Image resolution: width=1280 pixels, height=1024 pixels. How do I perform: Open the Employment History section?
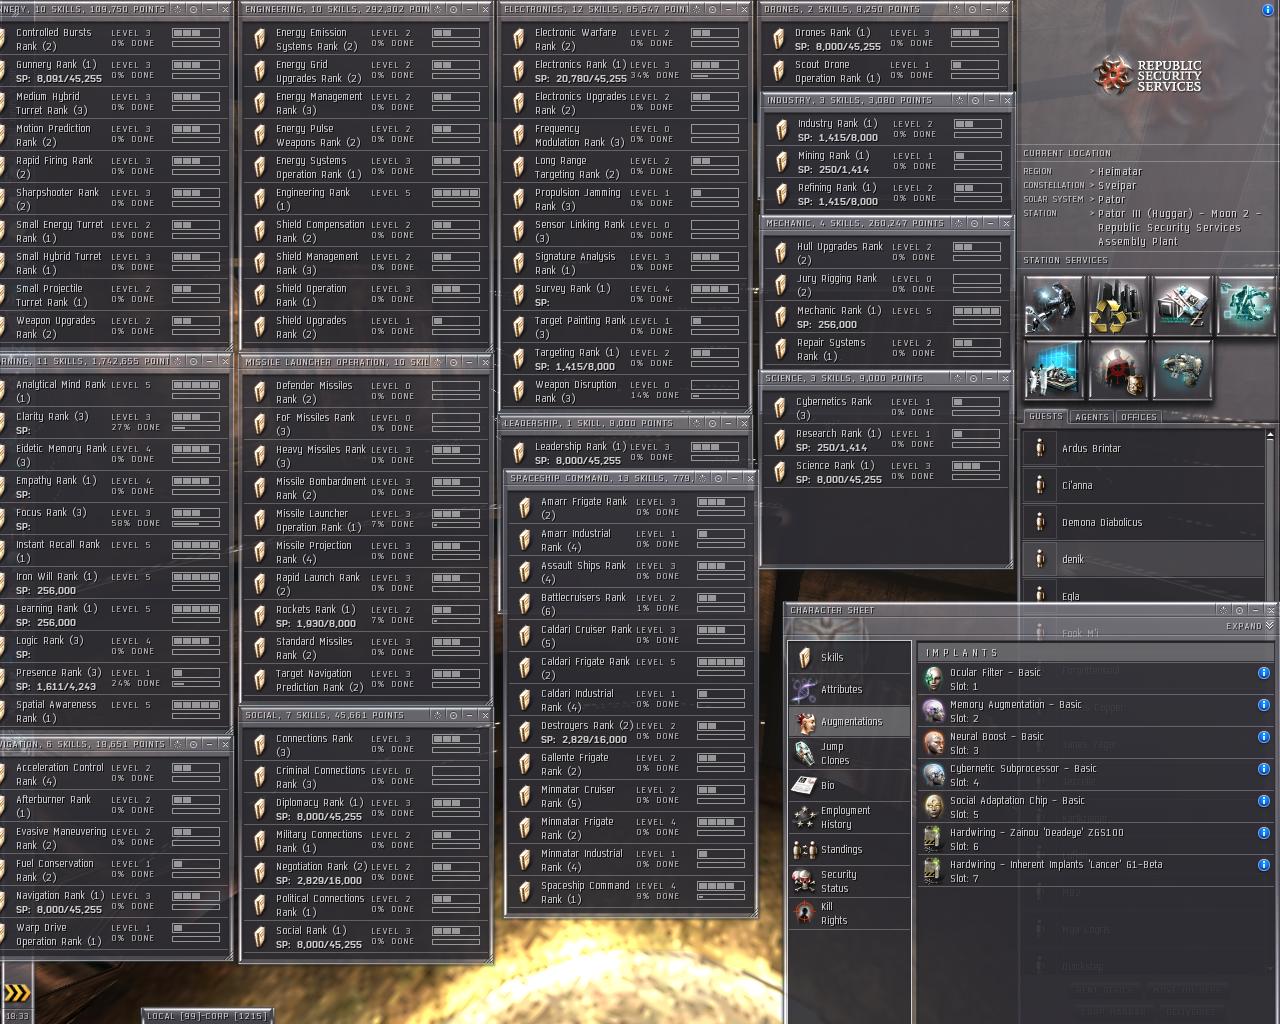coord(849,817)
